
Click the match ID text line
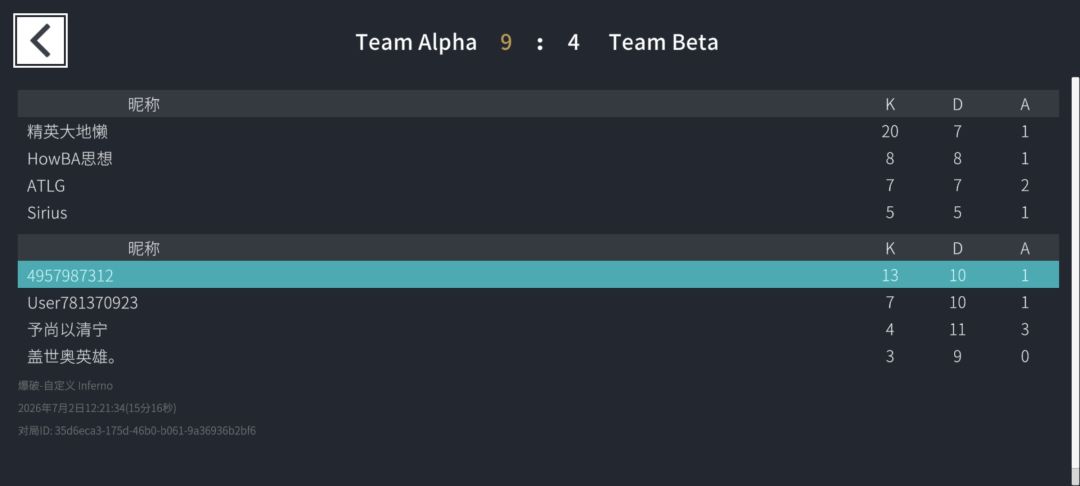tap(137, 431)
